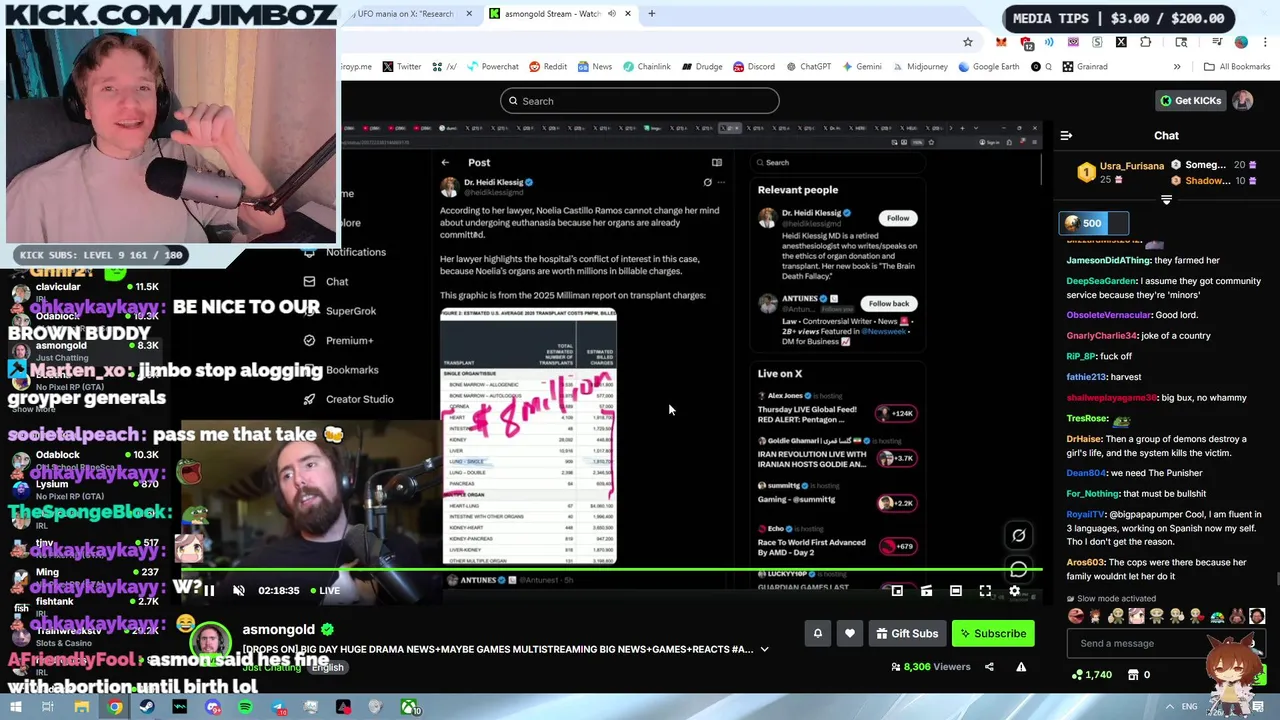
Task: Open the Twitter bookmark
Action: pyautogui.click(x=402, y=67)
